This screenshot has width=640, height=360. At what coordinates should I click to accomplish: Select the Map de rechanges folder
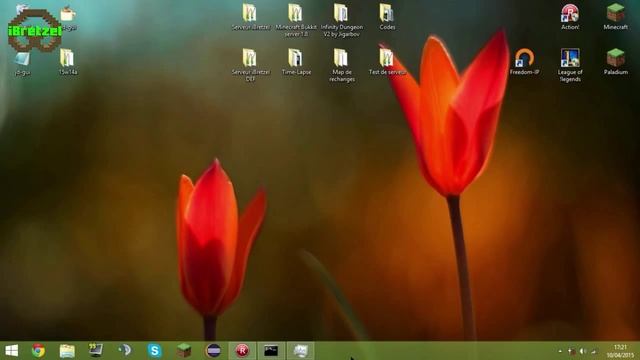tap(341, 64)
